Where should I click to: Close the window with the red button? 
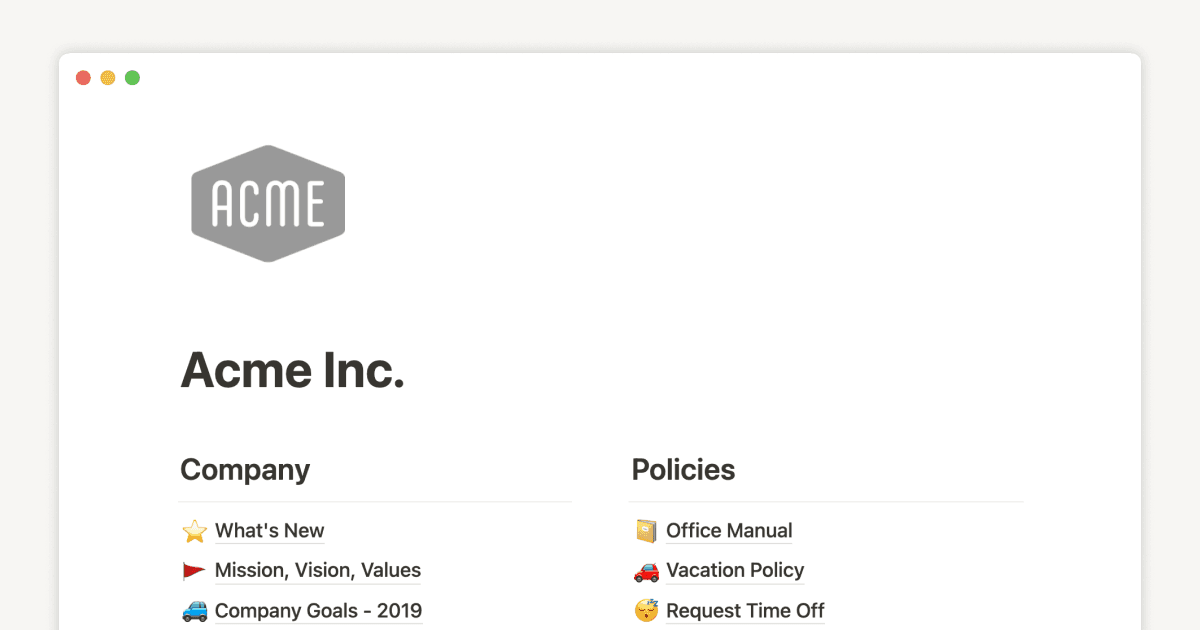[83, 78]
